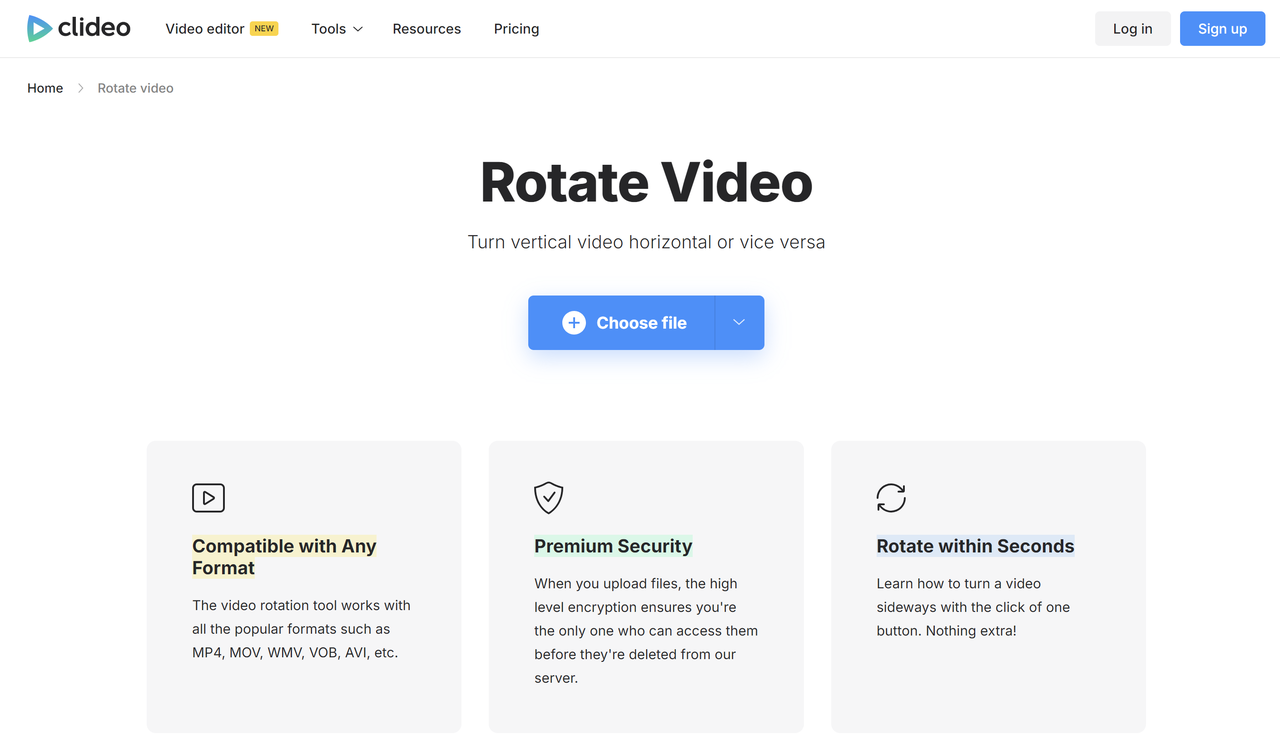
Task: Click the clideo wordmark in the header
Action: pos(94,28)
